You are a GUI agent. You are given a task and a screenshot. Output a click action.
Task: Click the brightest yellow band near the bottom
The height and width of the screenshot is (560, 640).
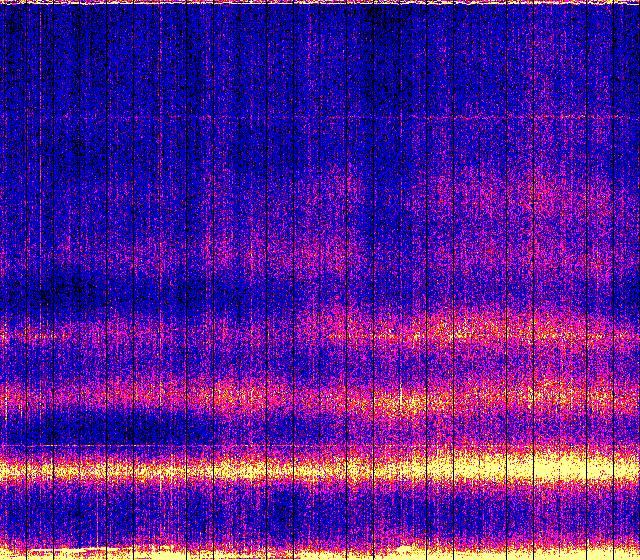click(x=320, y=467)
